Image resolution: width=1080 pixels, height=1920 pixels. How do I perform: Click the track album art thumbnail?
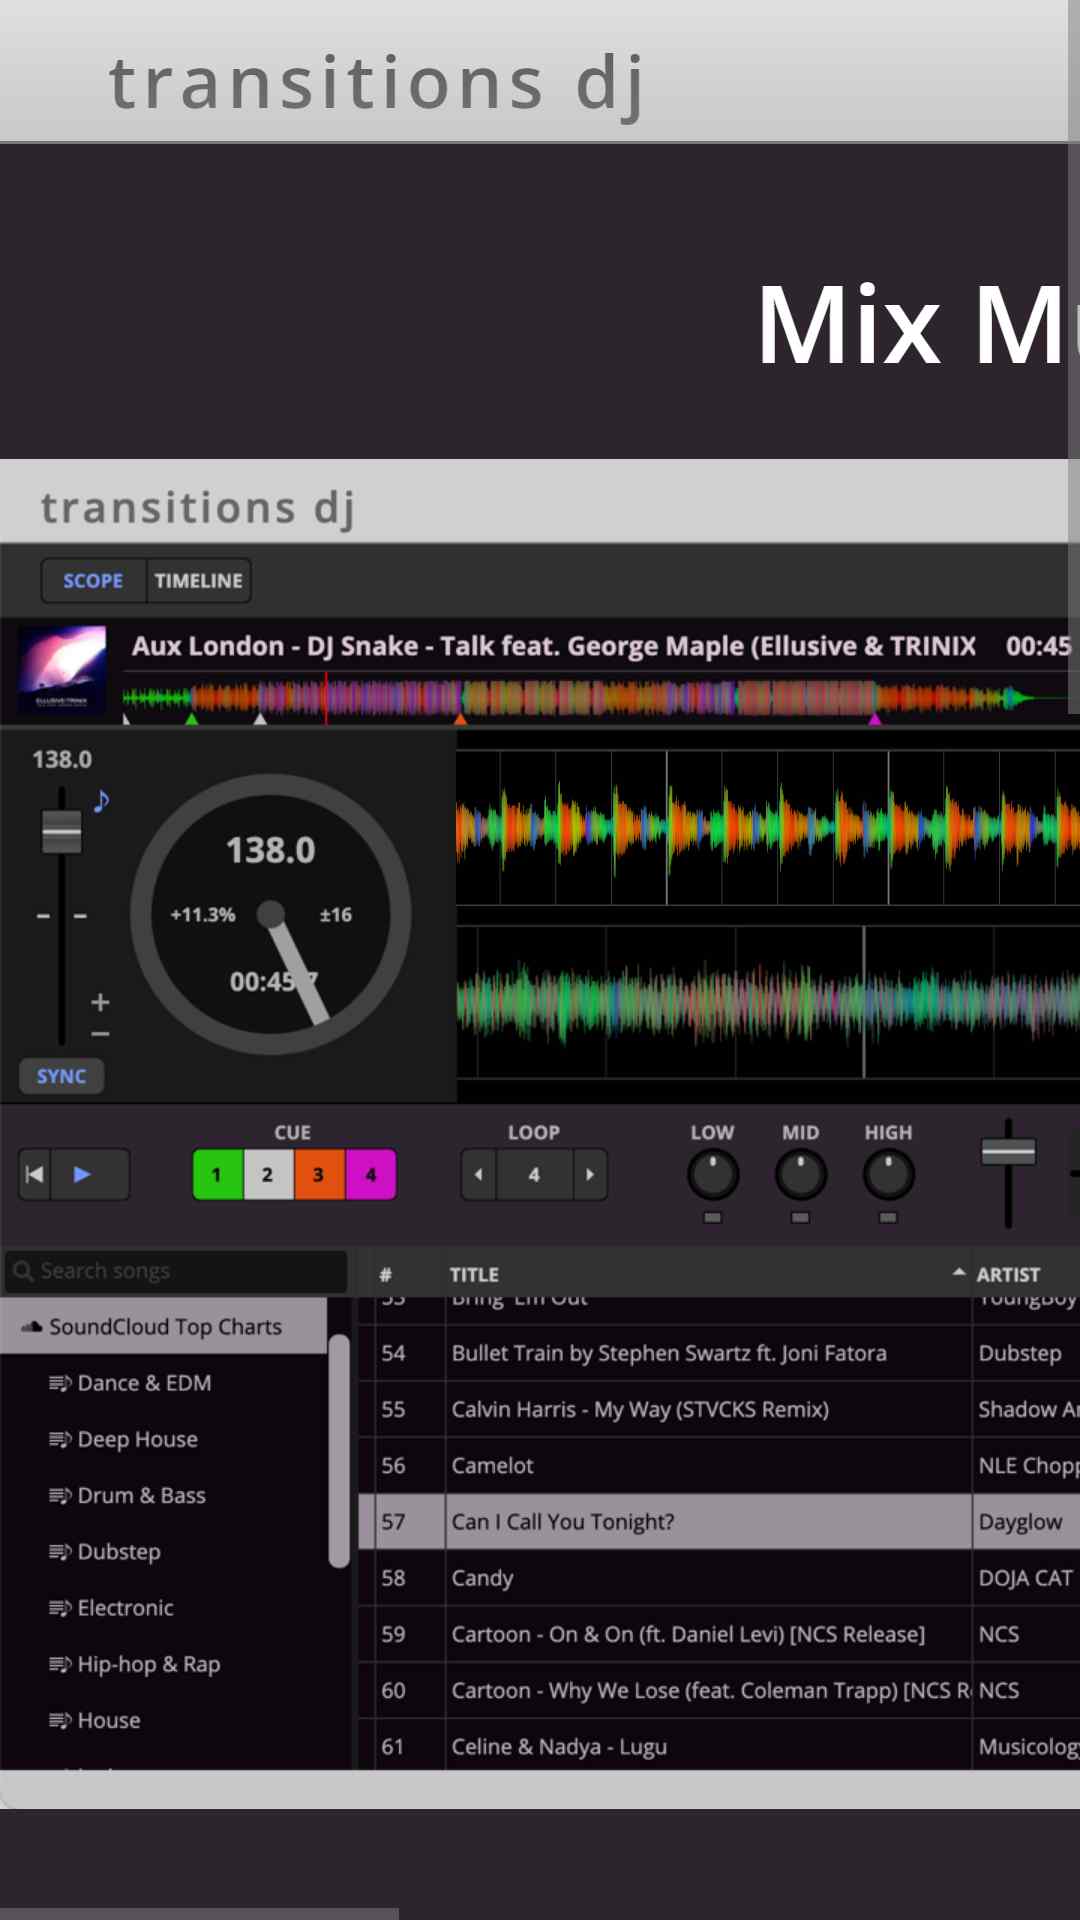click(x=62, y=668)
